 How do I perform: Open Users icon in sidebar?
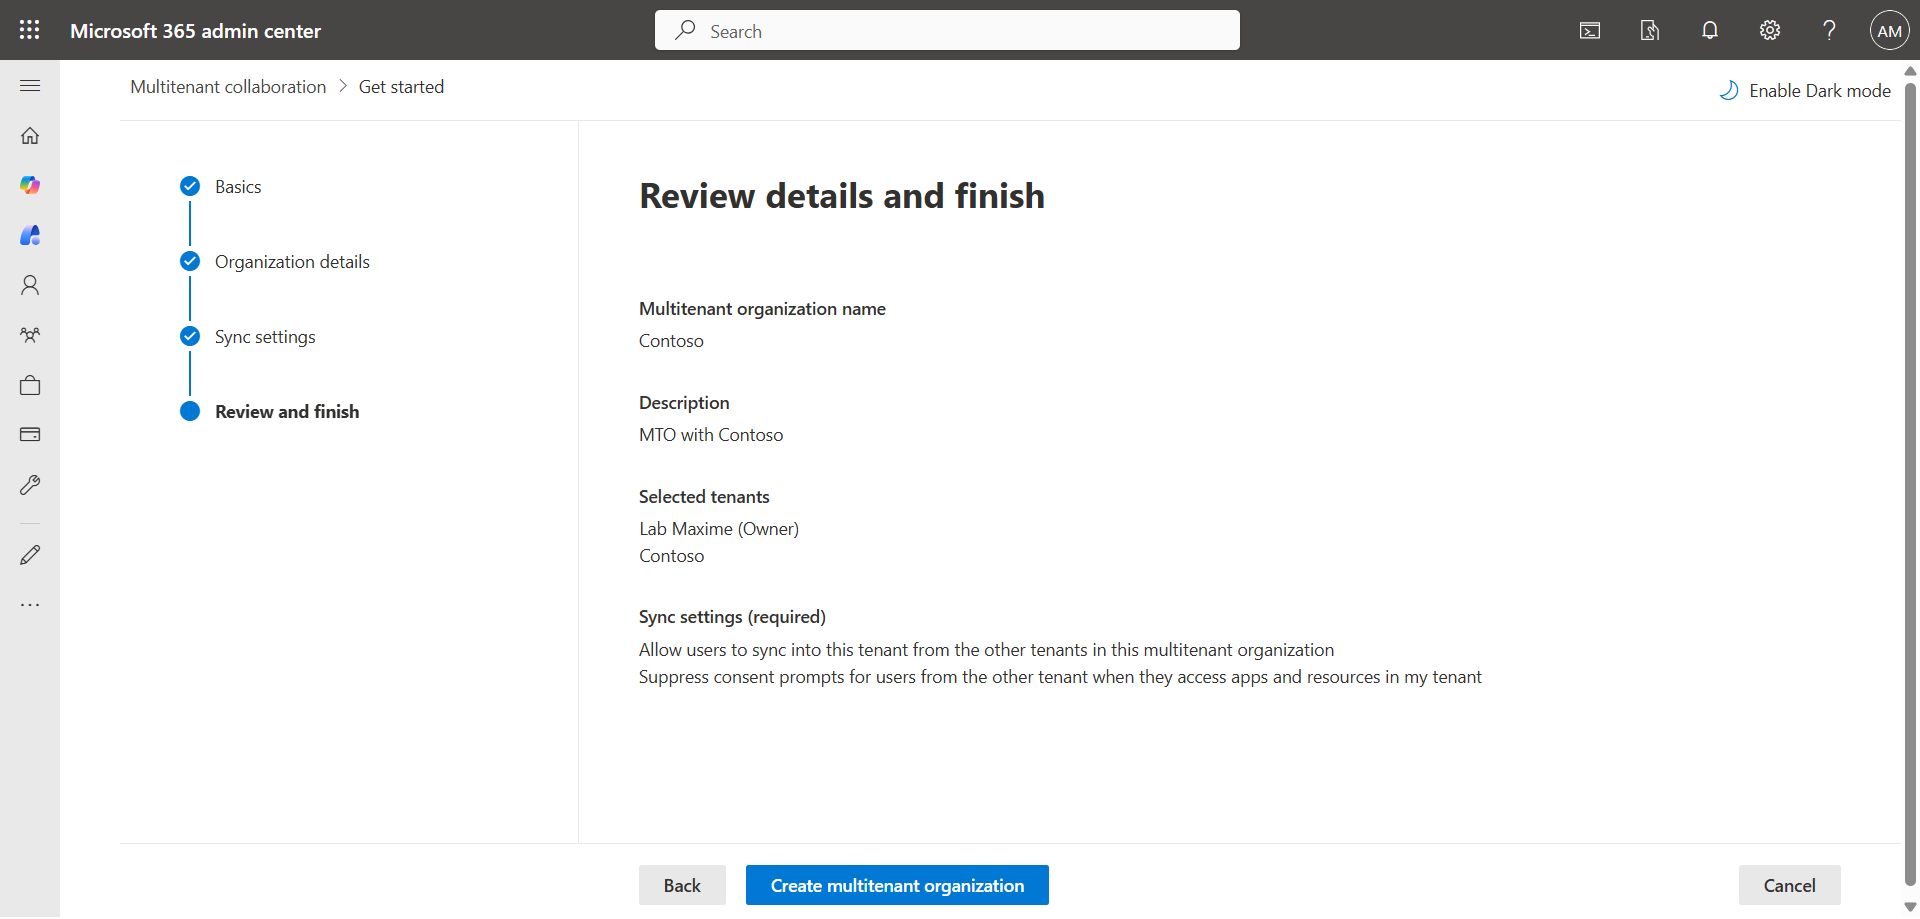[x=30, y=286]
